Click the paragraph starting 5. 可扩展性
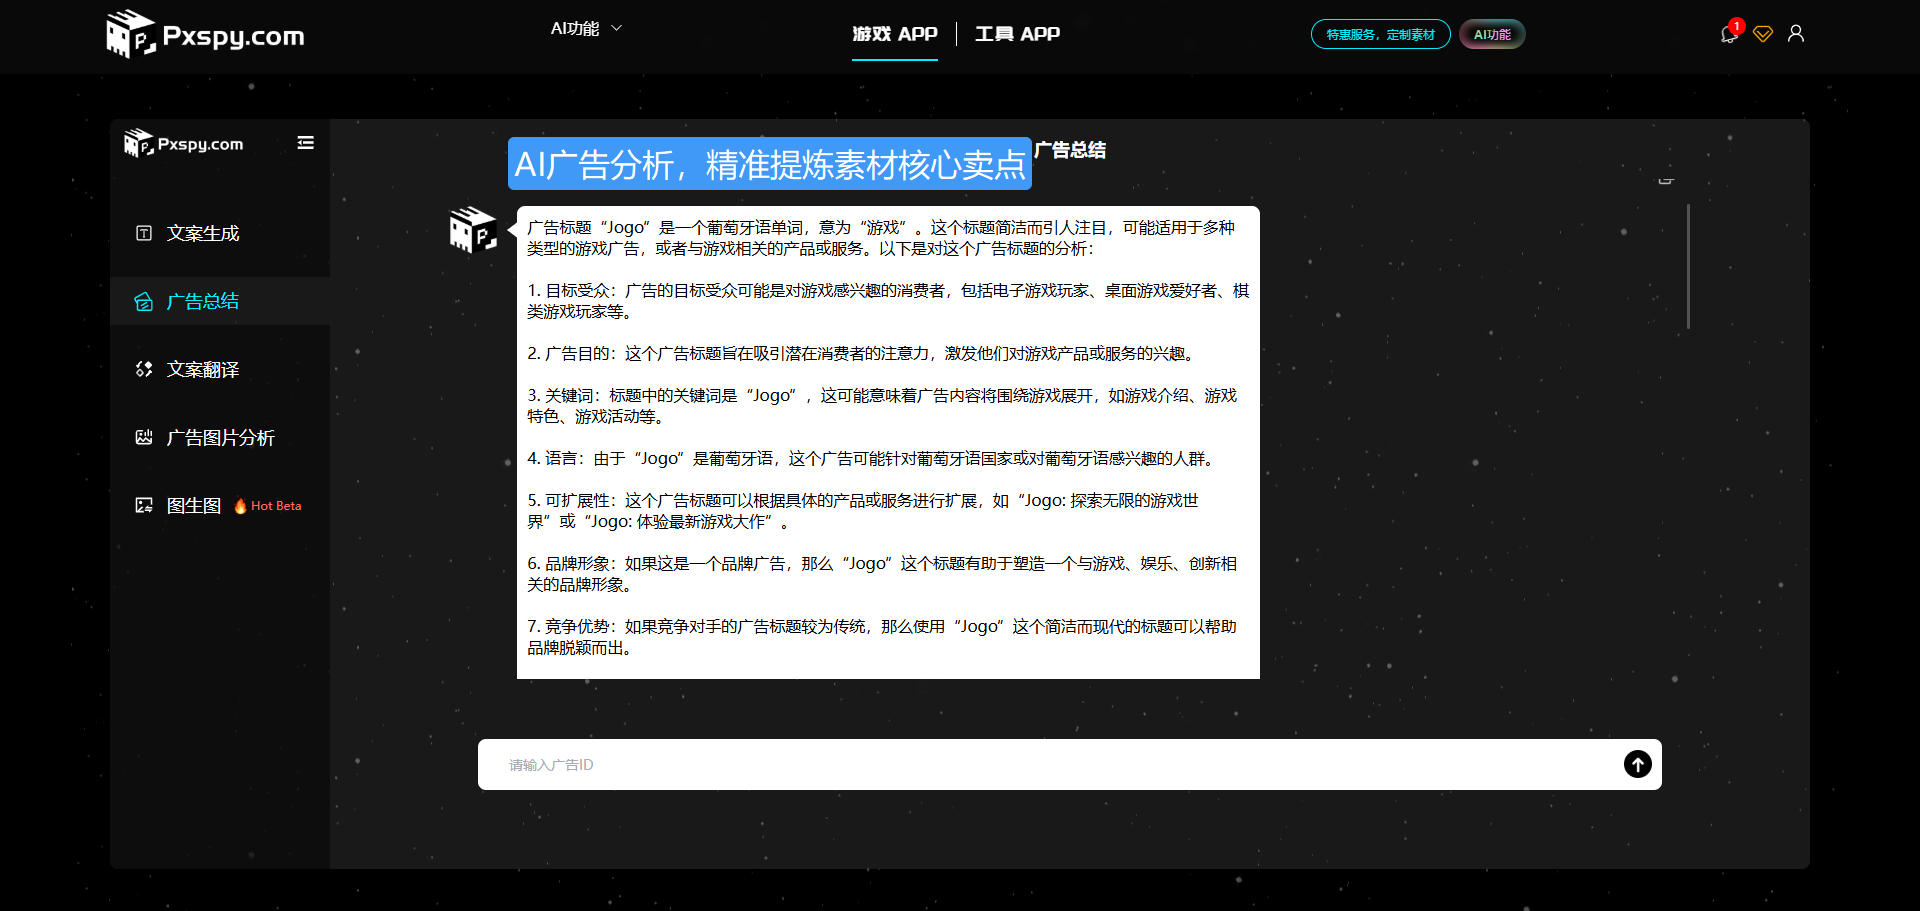Screen dimensions: 1920x911 [x=863, y=511]
